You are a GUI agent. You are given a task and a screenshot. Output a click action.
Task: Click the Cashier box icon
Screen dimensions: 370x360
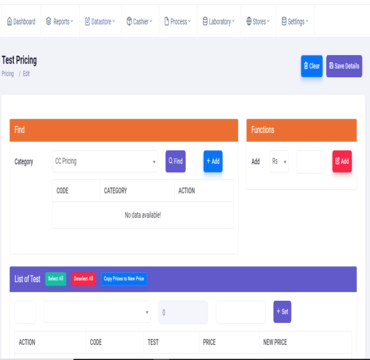[x=129, y=22]
